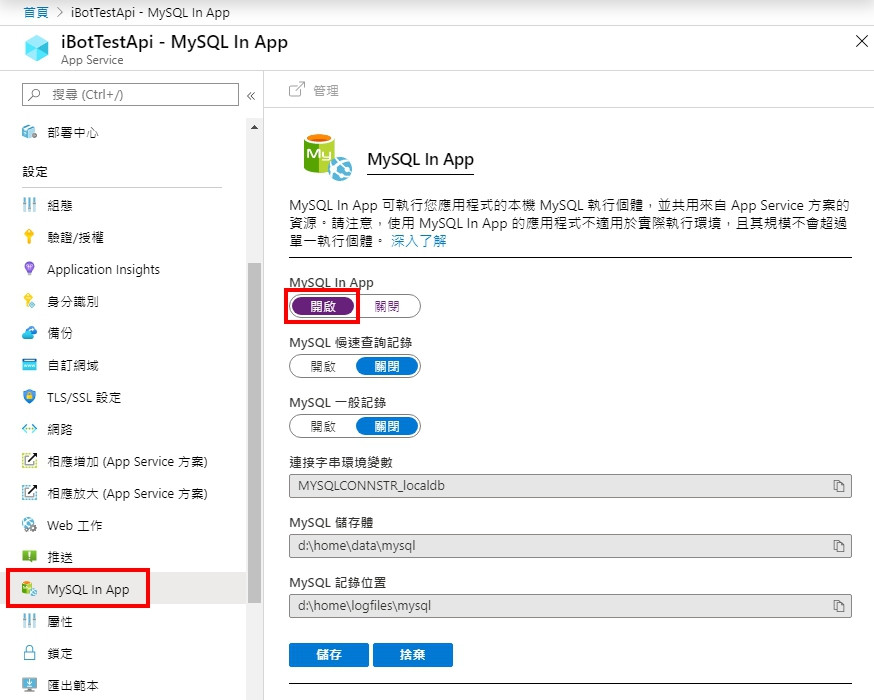The image size is (874, 700).
Task: Click the 搜尋 (Ctrl+/) search field
Action: (130, 94)
